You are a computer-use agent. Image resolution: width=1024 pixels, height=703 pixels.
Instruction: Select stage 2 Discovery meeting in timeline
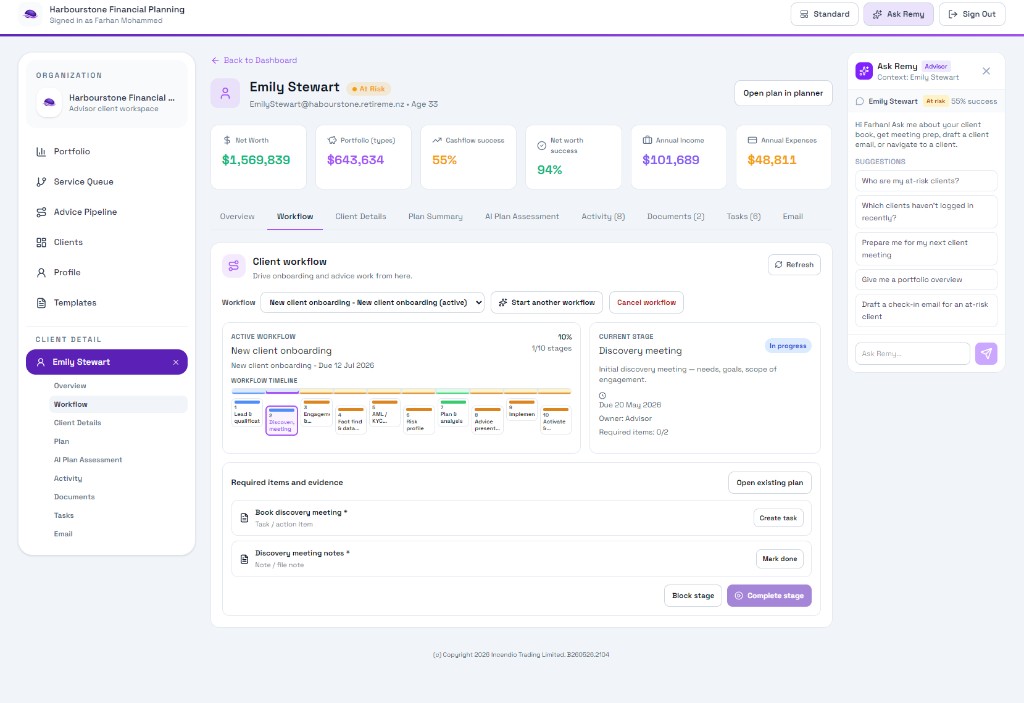click(281, 421)
